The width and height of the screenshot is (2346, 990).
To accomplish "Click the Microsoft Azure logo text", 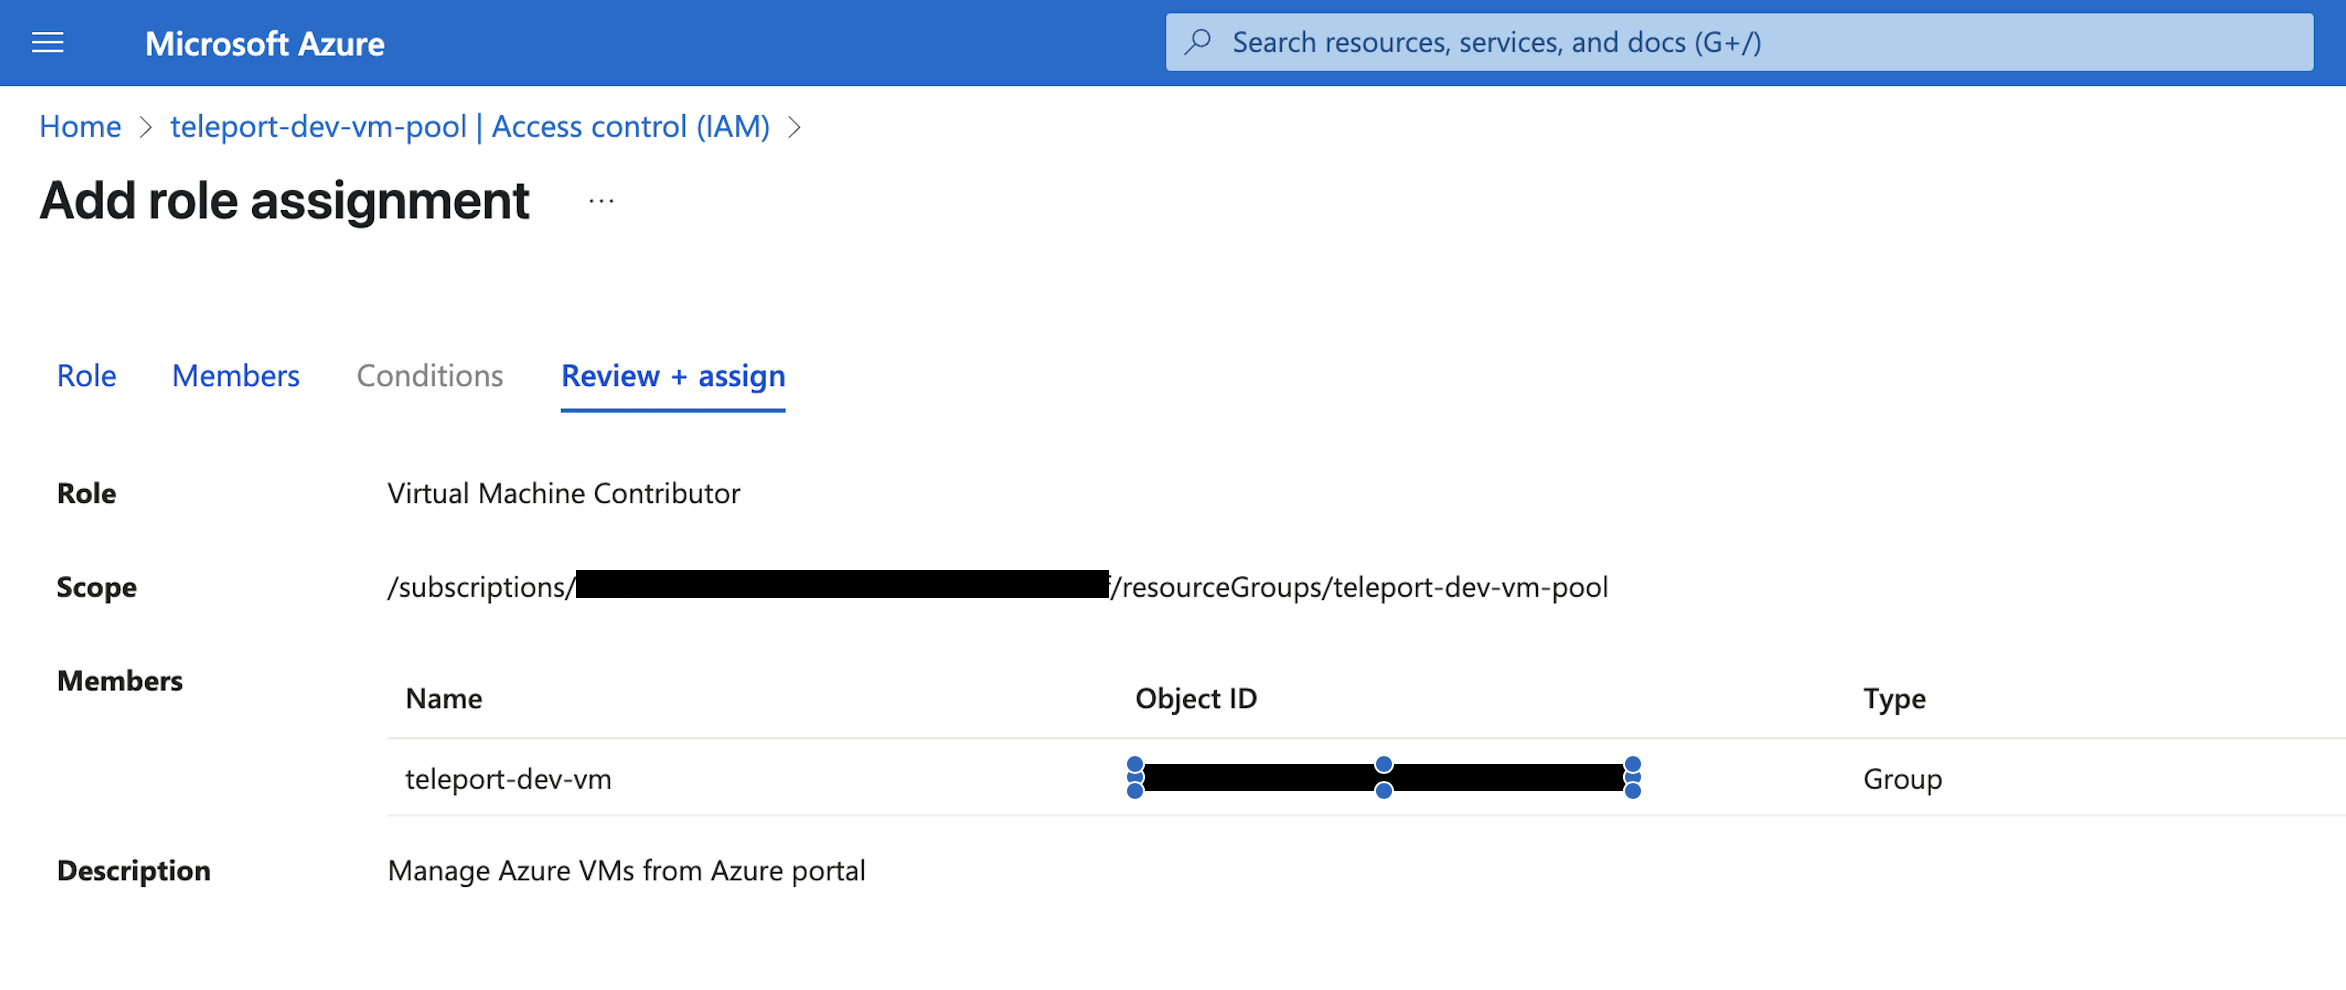I will click(264, 43).
